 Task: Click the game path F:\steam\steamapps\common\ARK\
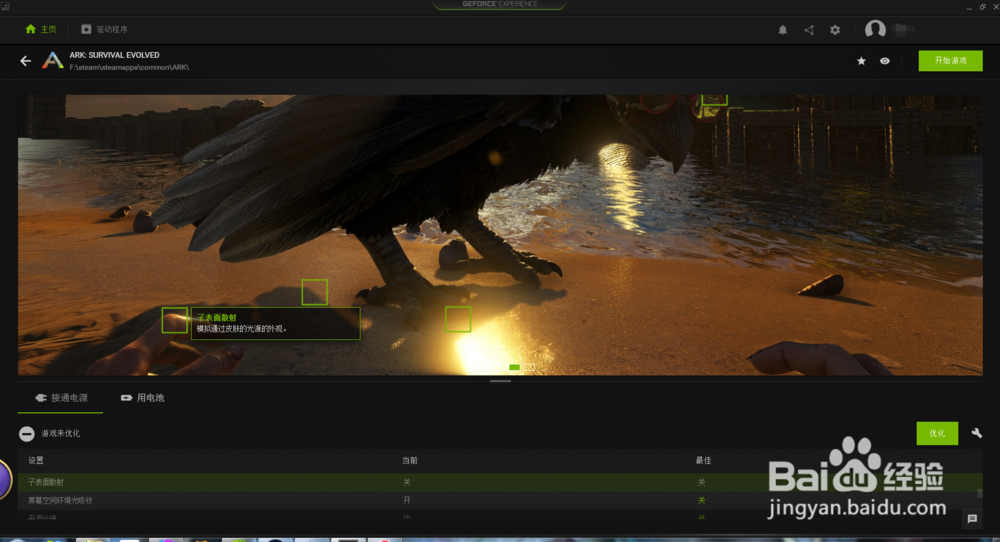tap(129, 67)
